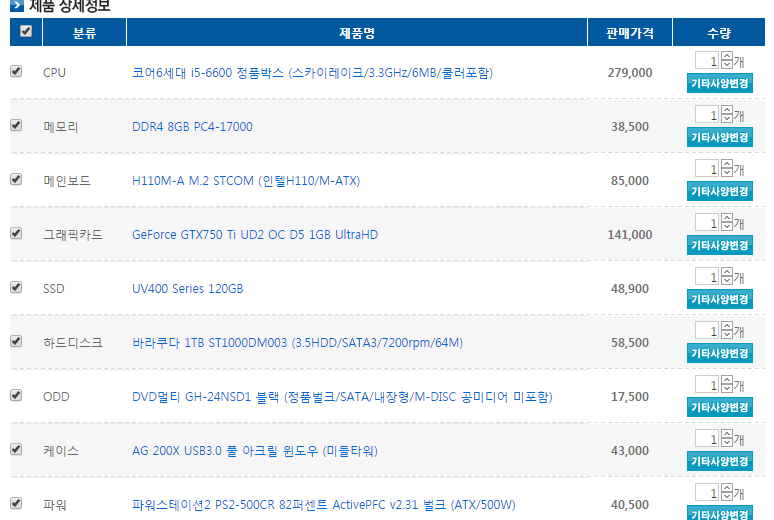
Task: Uncheck the 하드디스크 row checkbox
Action: (x=16, y=341)
